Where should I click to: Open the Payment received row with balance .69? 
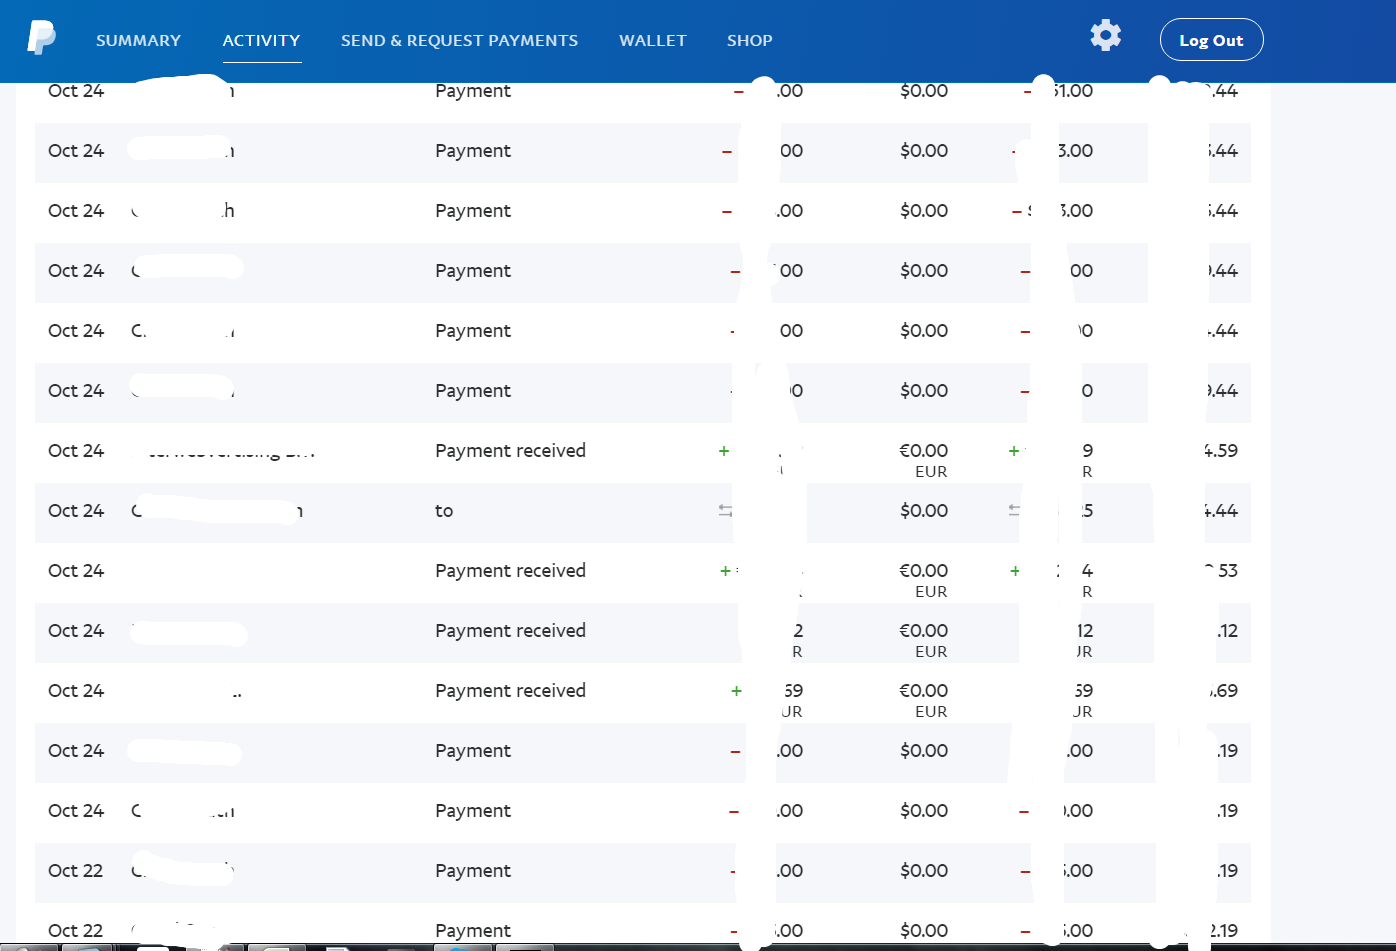[x=510, y=691]
